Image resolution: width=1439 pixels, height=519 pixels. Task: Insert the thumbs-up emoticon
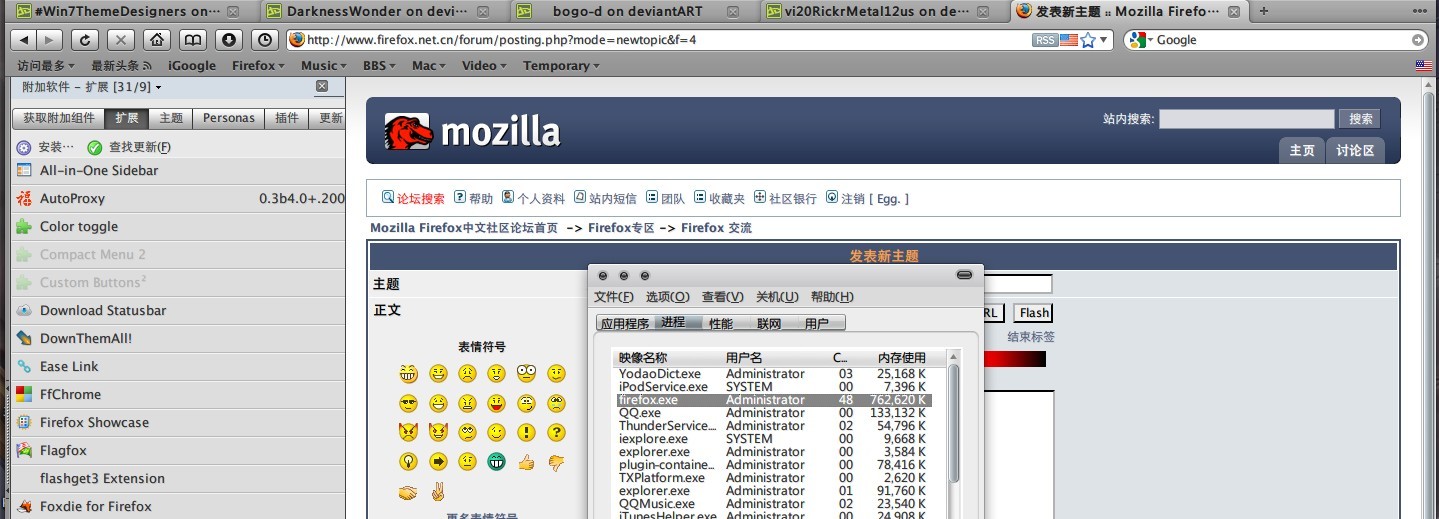(x=526, y=462)
